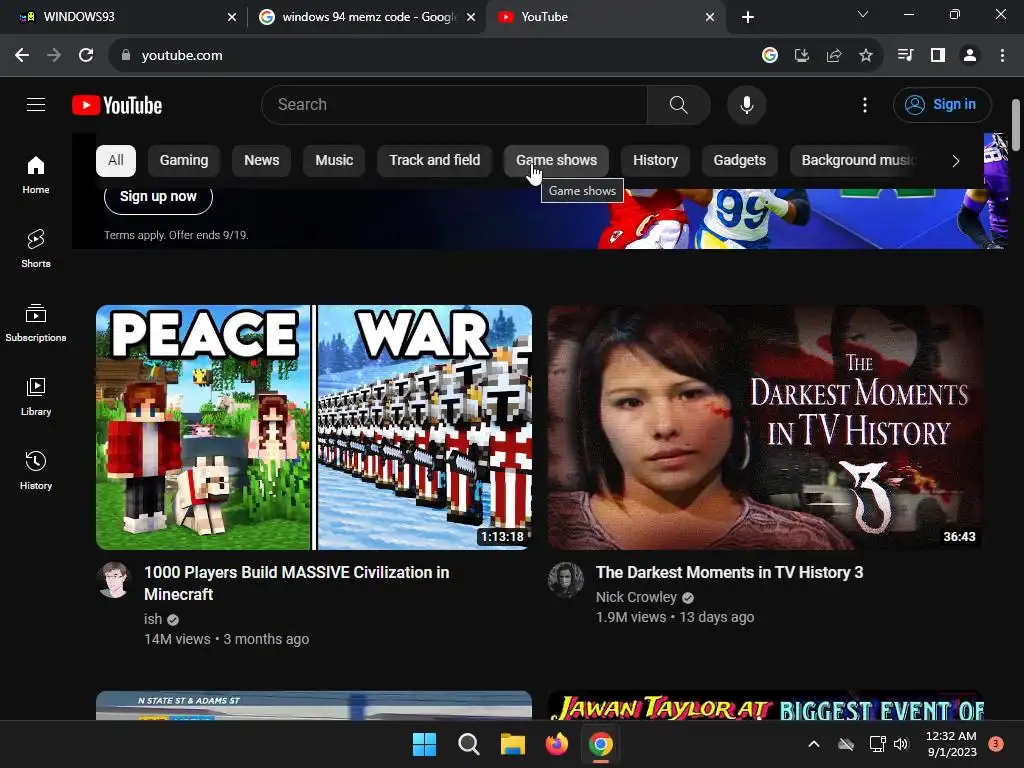The width and height of the screenshot is (1024, 768).
Task: Open Chrome profile icon
Action: [x=970, y=56]
